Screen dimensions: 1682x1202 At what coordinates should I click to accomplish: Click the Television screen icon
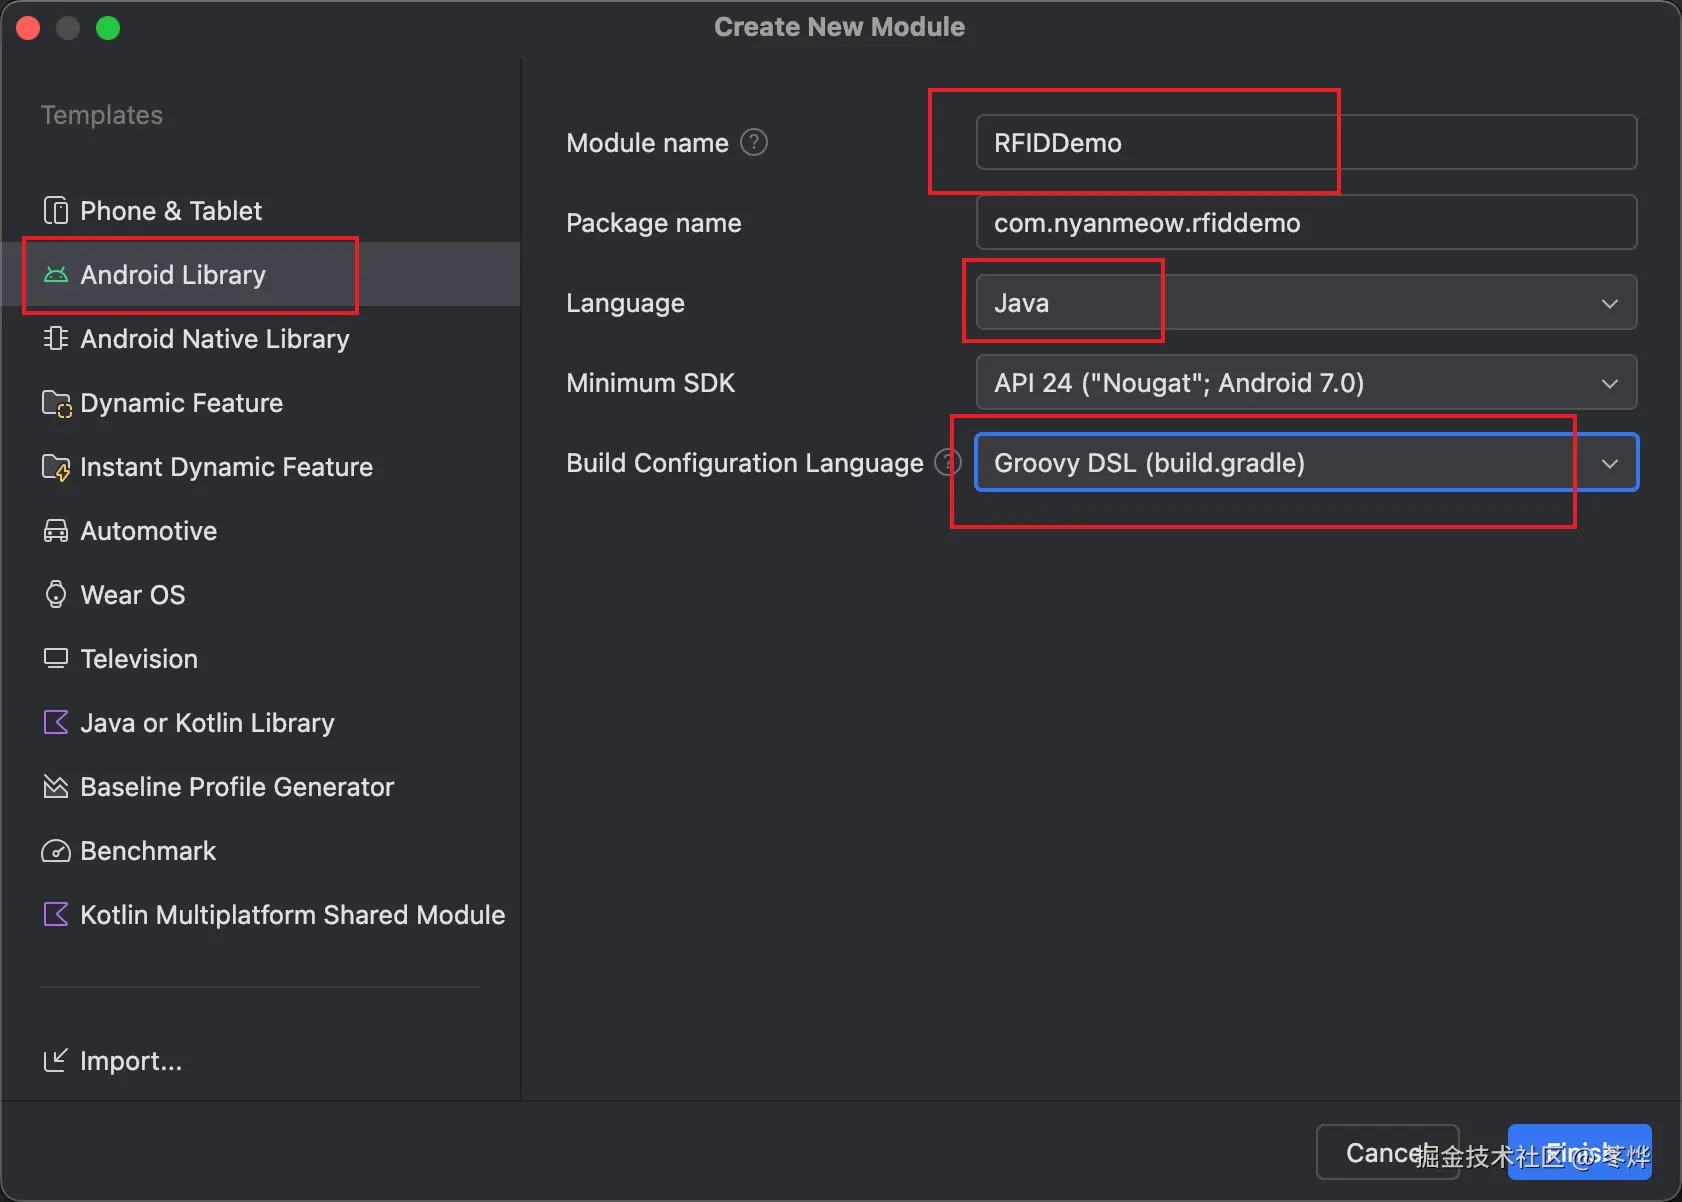56,659
